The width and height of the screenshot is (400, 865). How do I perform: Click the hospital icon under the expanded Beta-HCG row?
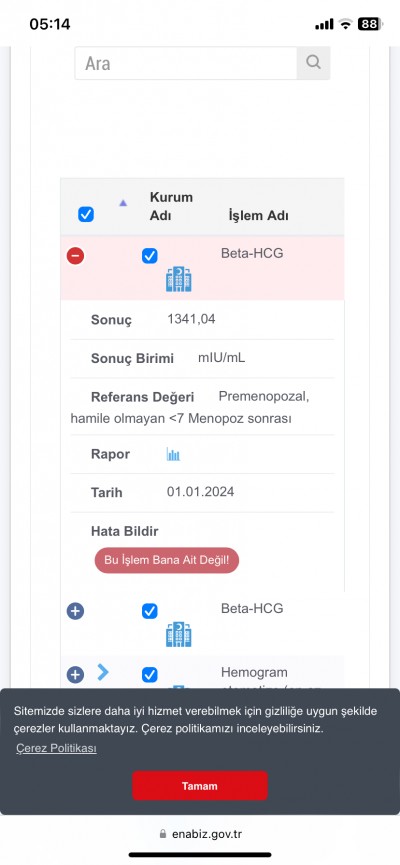pyautogui.click(x=179, y=279)
